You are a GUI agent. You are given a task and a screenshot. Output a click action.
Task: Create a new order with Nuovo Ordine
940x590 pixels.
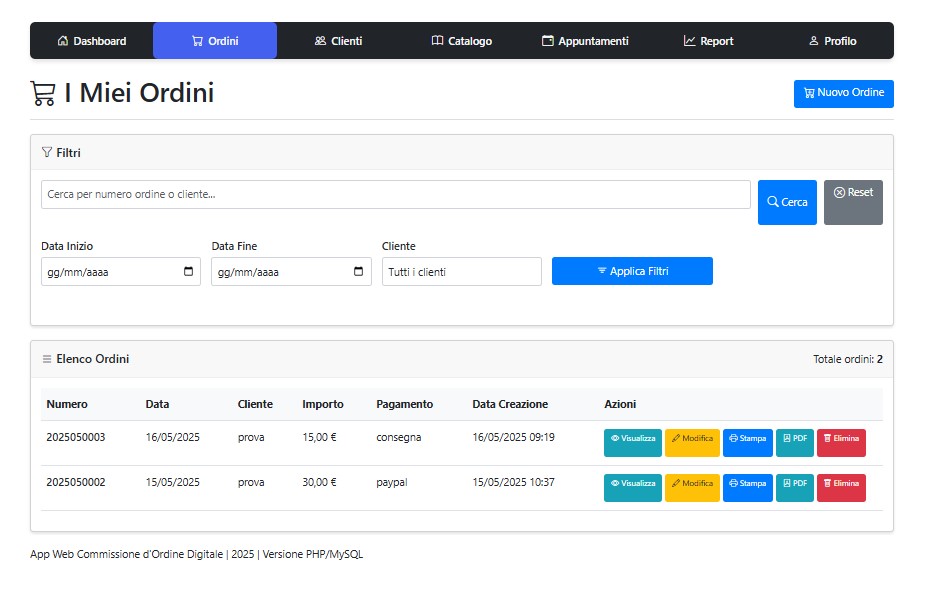tap(843, 93)
